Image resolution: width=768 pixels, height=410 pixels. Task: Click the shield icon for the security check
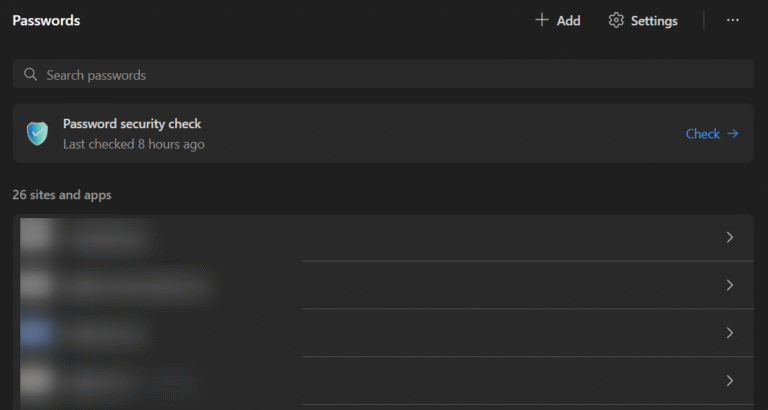(38, 133)
